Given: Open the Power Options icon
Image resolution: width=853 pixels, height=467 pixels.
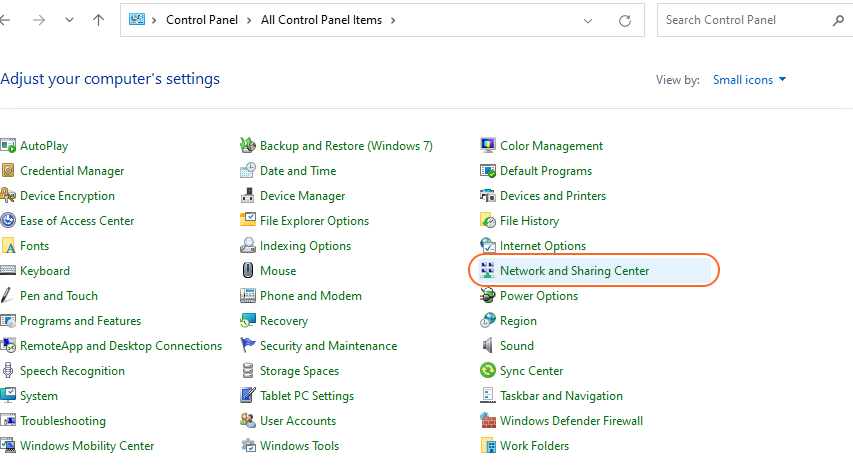Looking at the screenshot, I should tap(488, 296).
